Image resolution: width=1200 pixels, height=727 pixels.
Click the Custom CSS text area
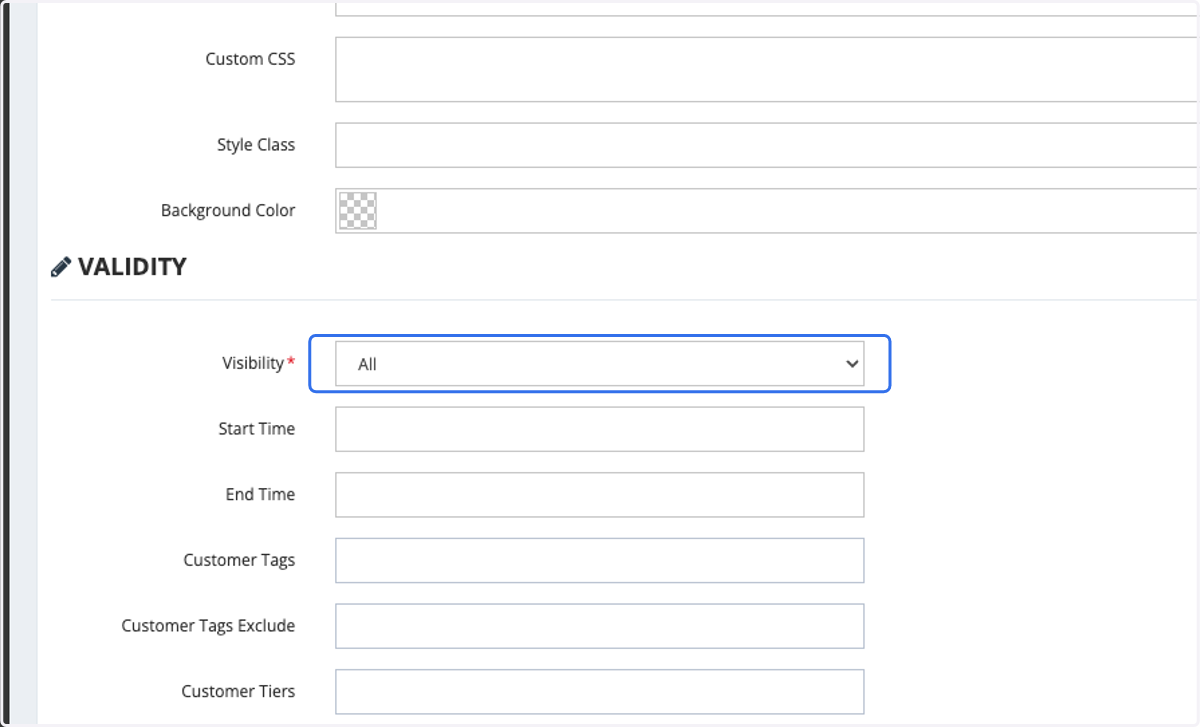[x=766, y=69]
